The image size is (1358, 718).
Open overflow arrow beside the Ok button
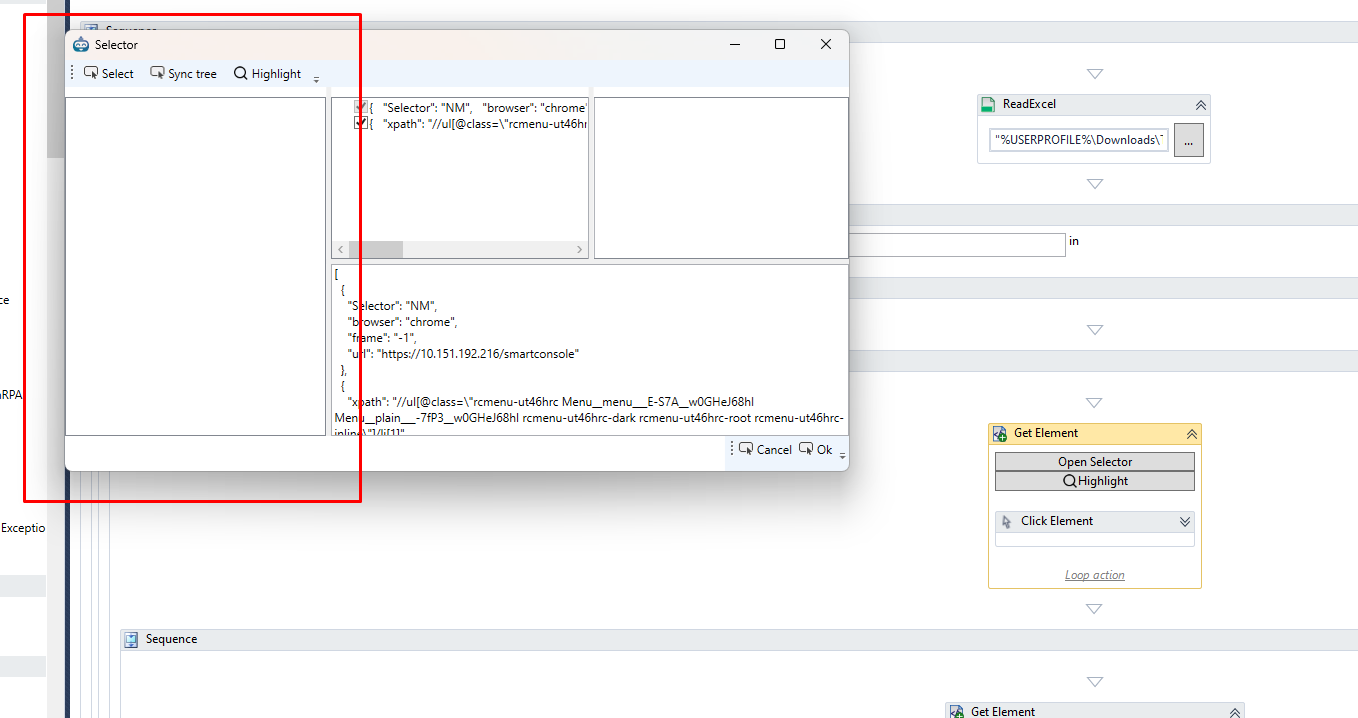coord(842,456)
